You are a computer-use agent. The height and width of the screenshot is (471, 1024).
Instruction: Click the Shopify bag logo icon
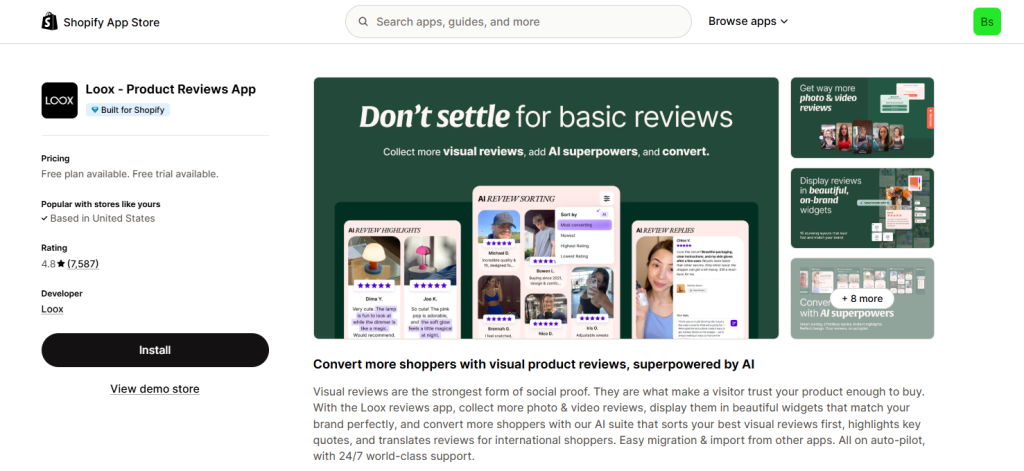[50, 21]
